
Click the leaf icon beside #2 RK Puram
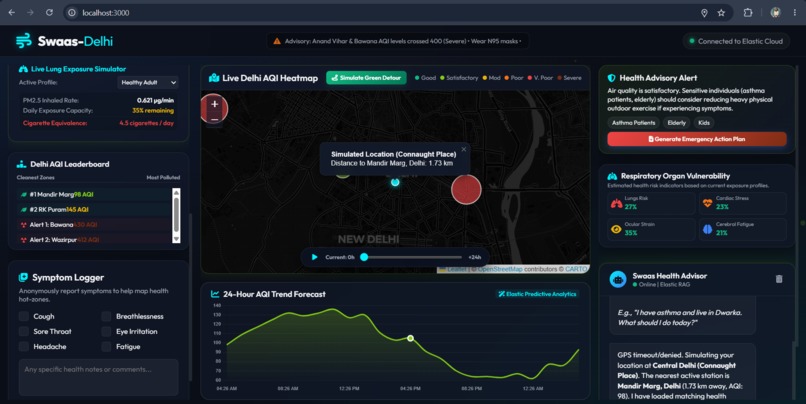[23, 210]
